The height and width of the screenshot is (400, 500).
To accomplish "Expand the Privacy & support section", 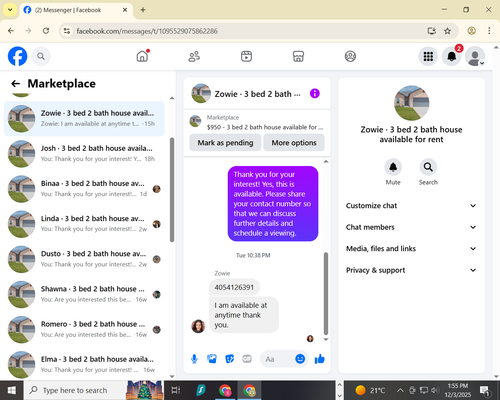I will [x=411, y=270].
